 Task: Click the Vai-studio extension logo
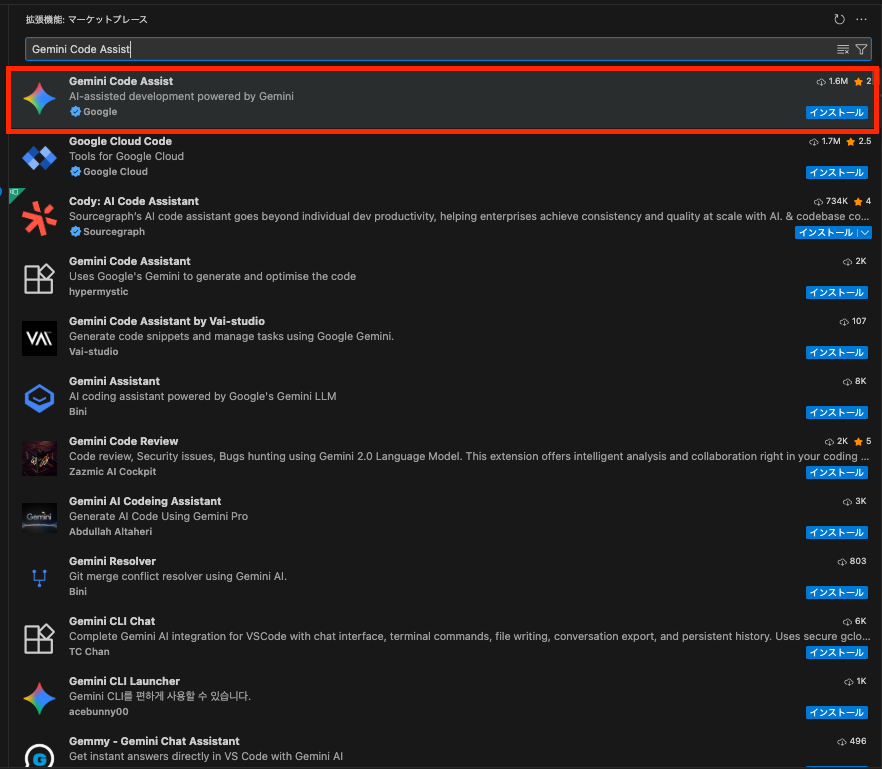pyautogui.click(x=39, y=338)
